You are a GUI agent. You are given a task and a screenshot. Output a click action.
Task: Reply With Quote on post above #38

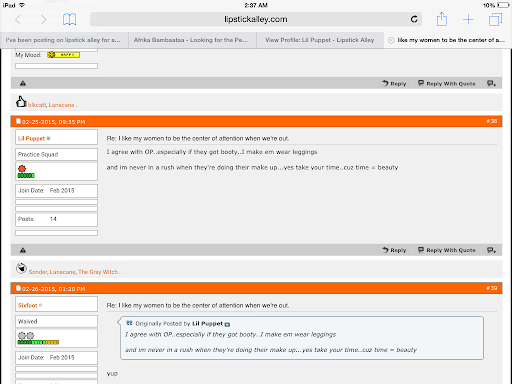click(447, 83)
